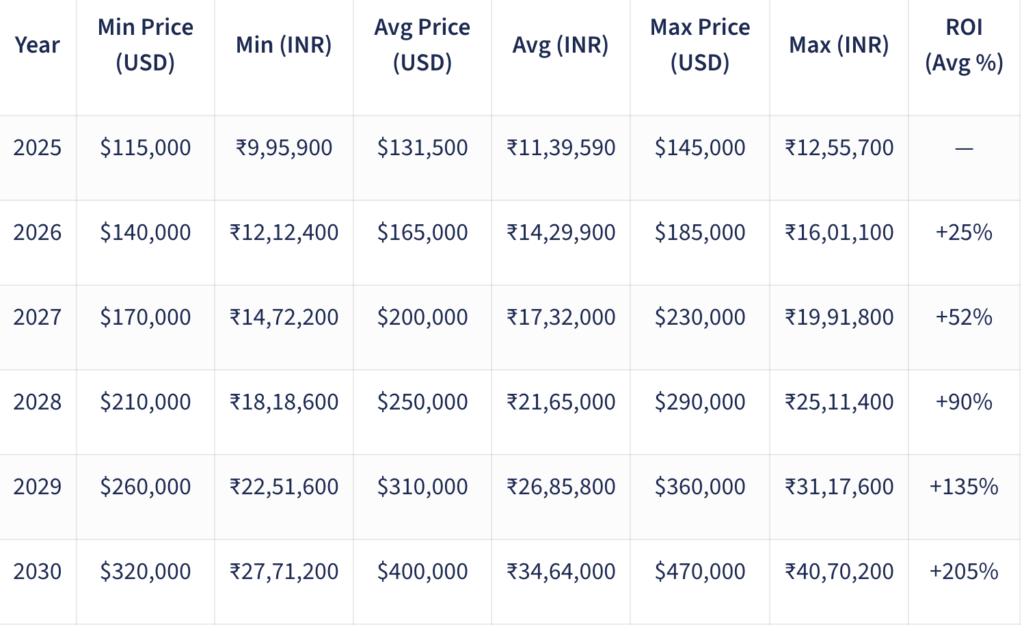Click the +205% ROI cell
Screen dimensions: 1024x631
point(964,572)
